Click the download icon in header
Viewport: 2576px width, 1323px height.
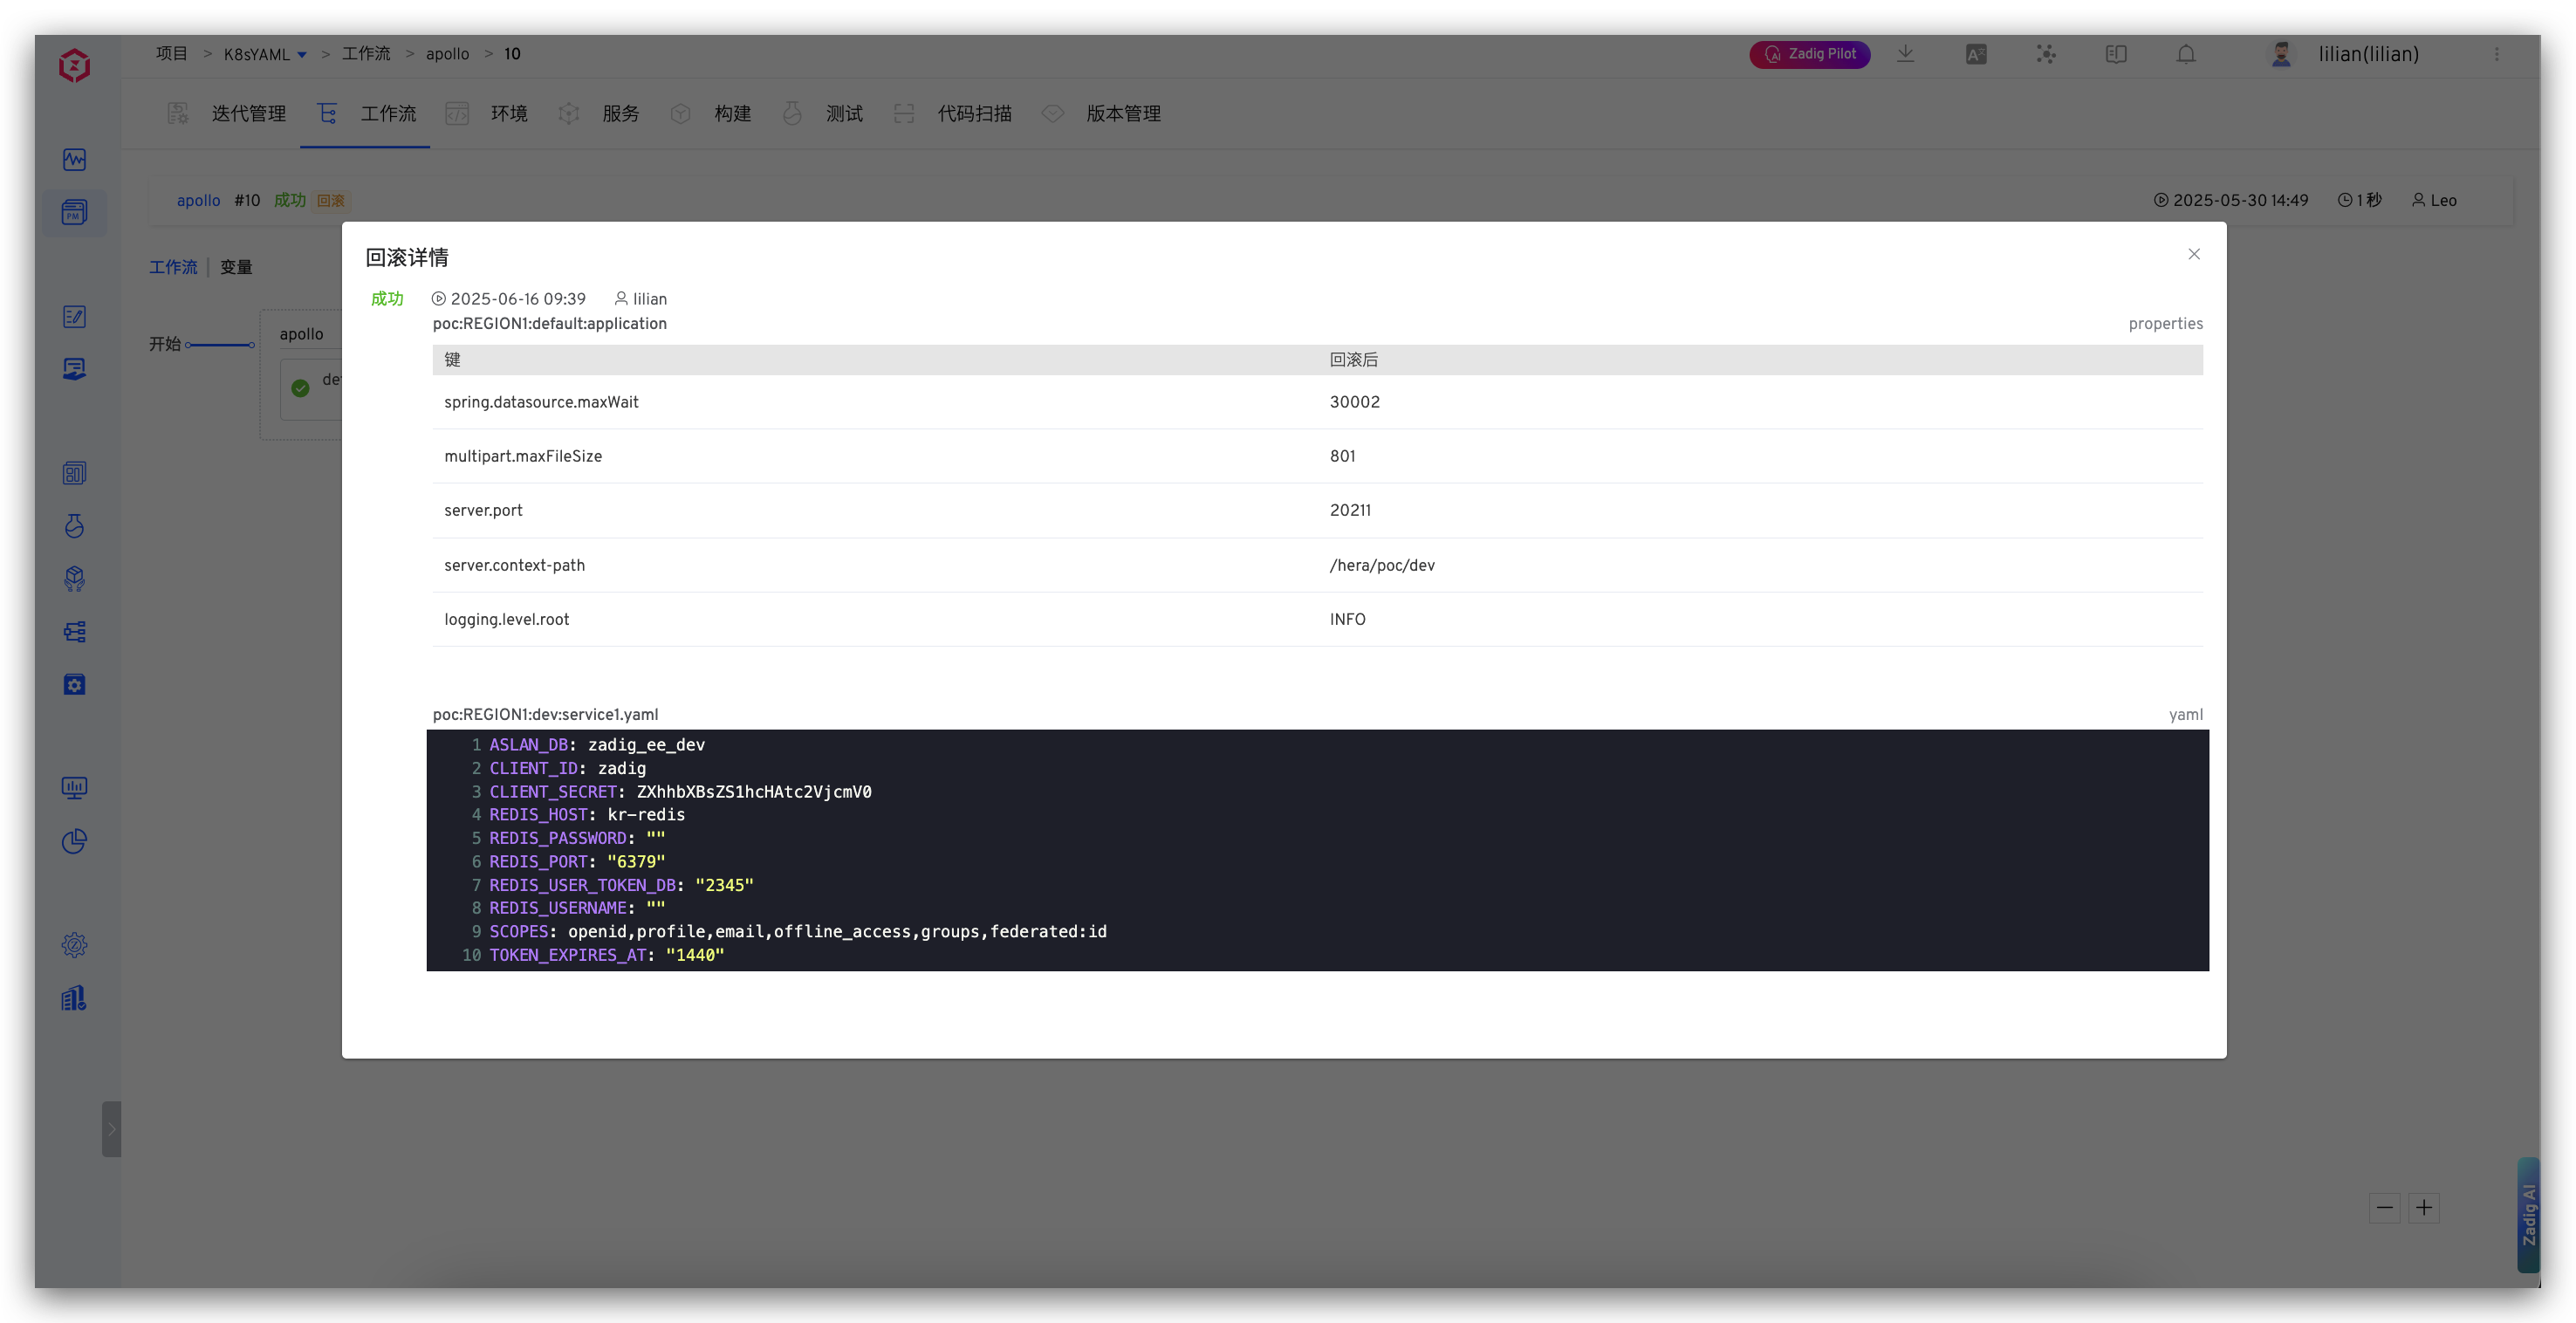(1905, 54)
